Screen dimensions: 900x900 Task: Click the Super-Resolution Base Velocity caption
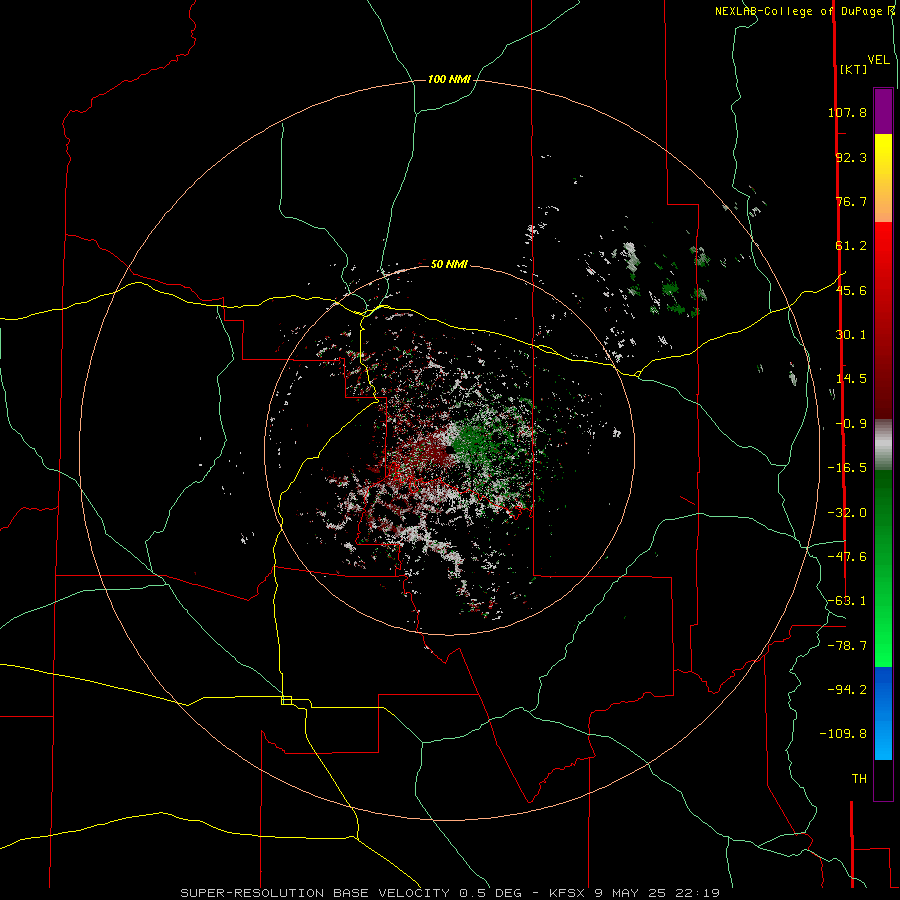click(x=449, y=893)
